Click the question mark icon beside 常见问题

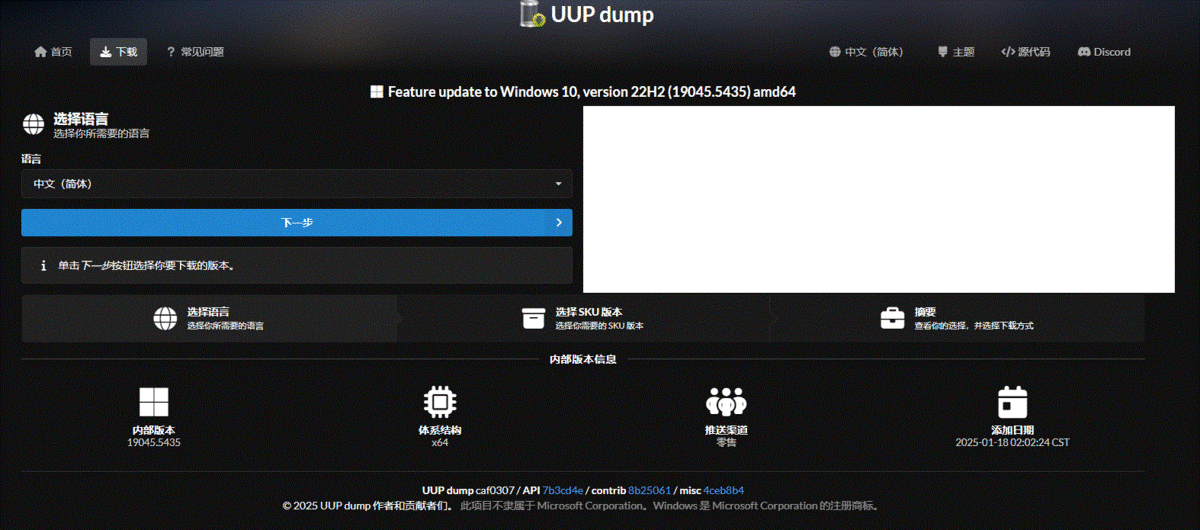(171, 52)
